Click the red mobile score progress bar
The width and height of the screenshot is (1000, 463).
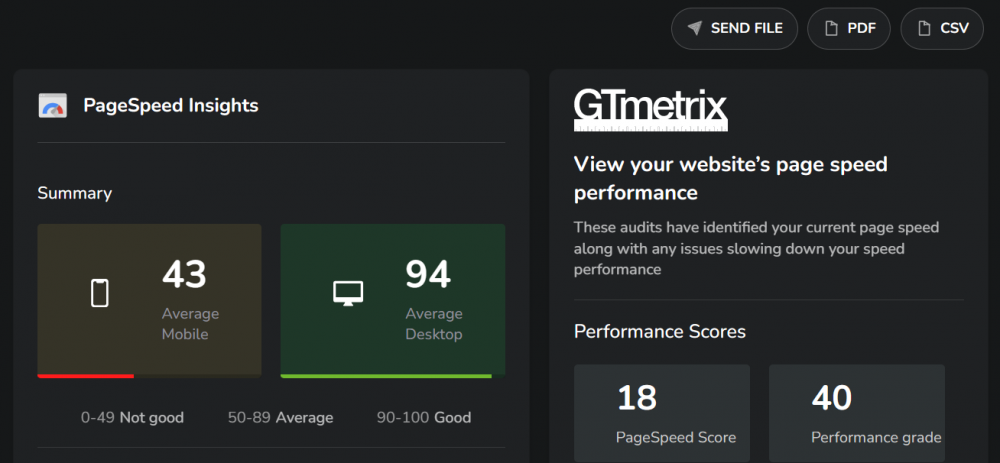[85, 376]
